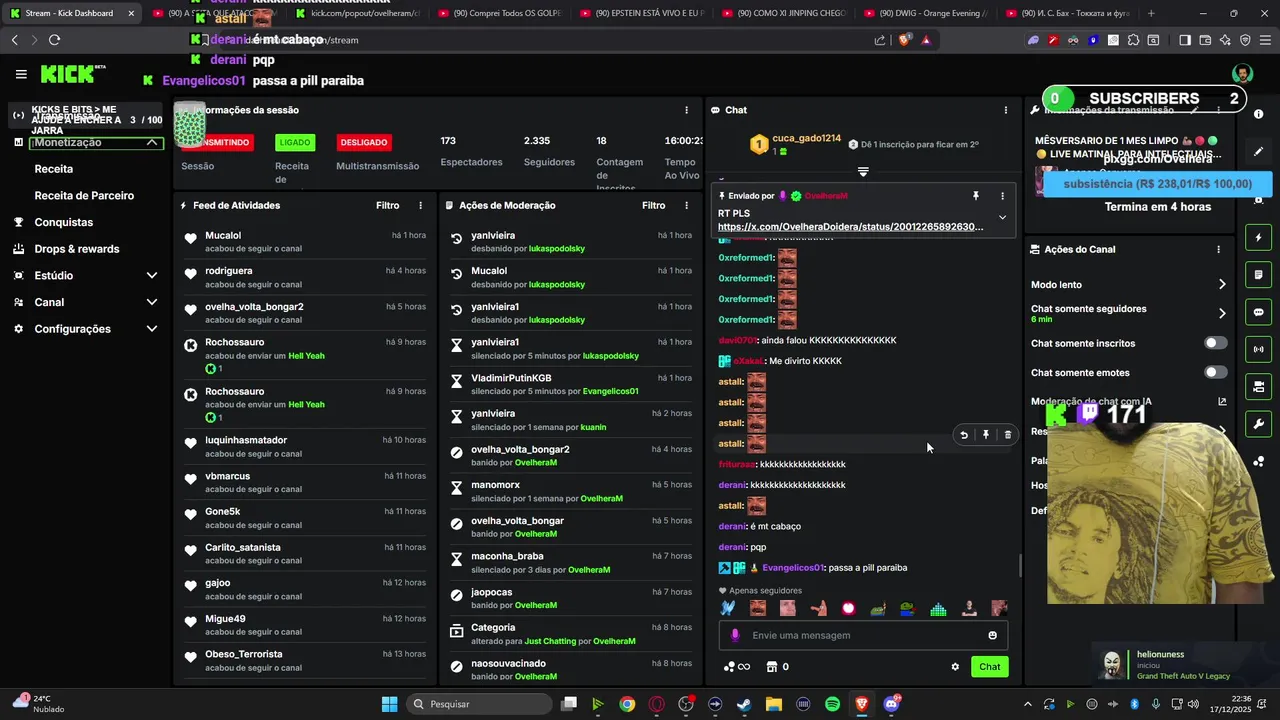
Task: Open Spotify from the taskbar
Action: click(832, 704)
